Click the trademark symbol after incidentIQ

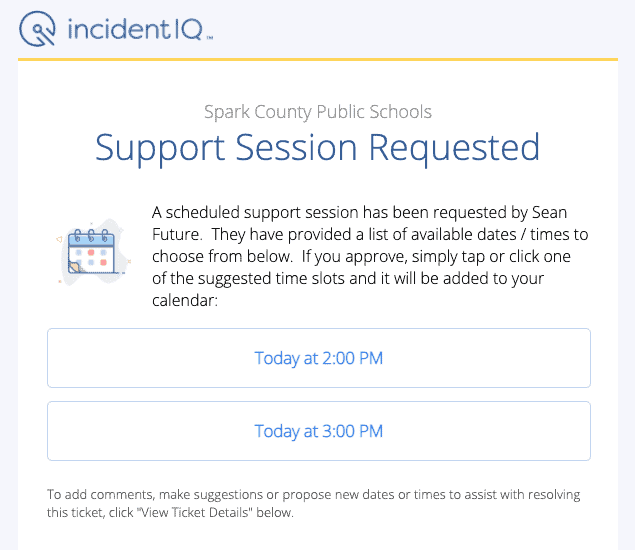tap(210, 38)
